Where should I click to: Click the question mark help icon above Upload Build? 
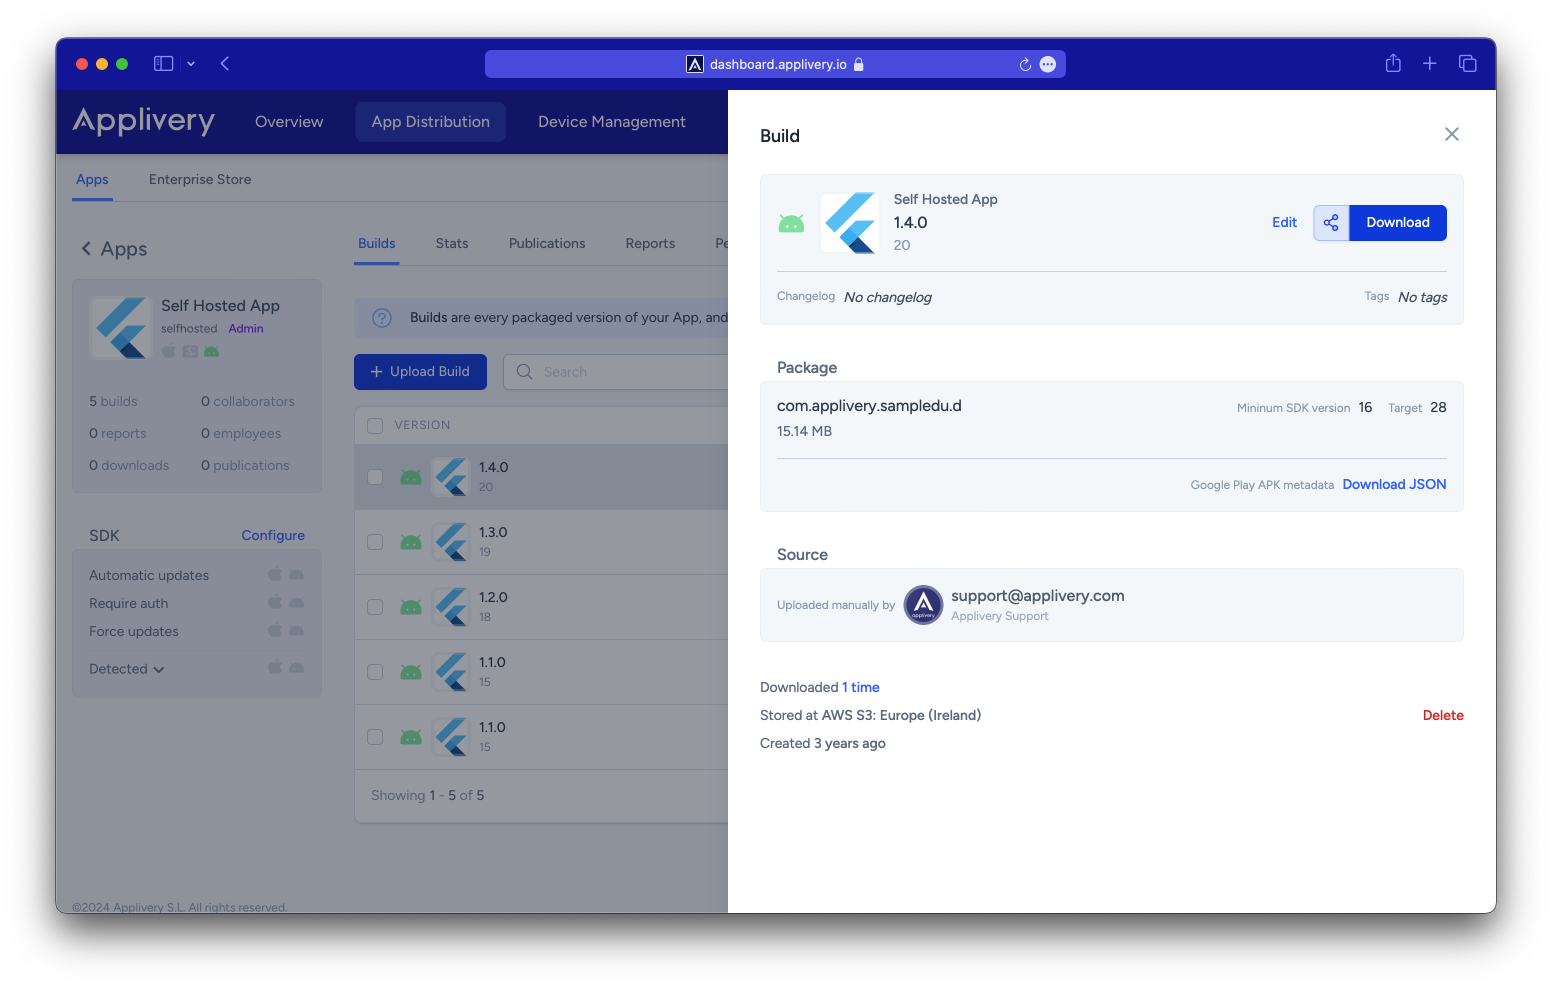point(382,317)
